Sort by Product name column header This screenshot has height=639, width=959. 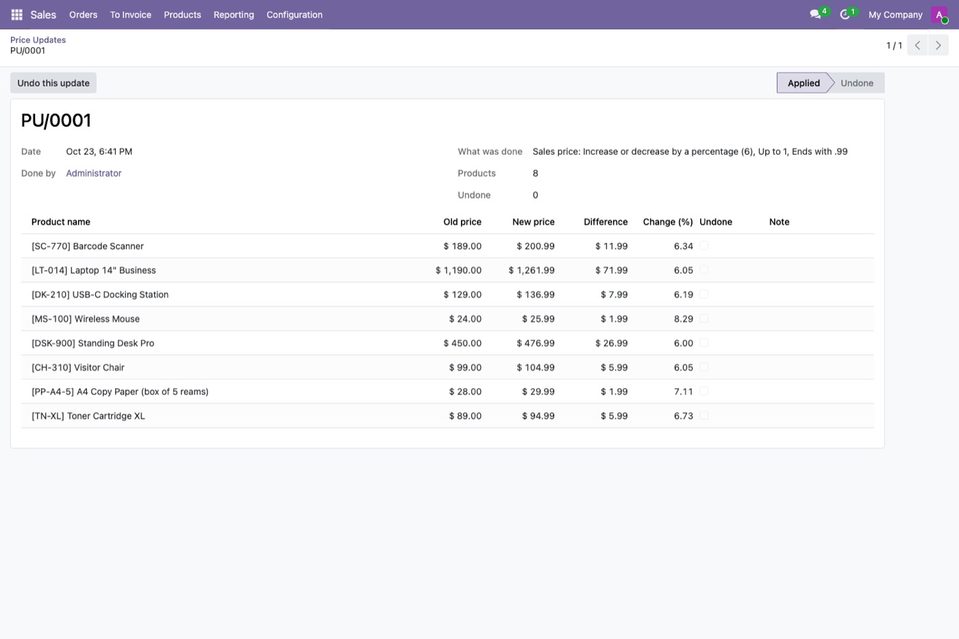coord(61,222)
